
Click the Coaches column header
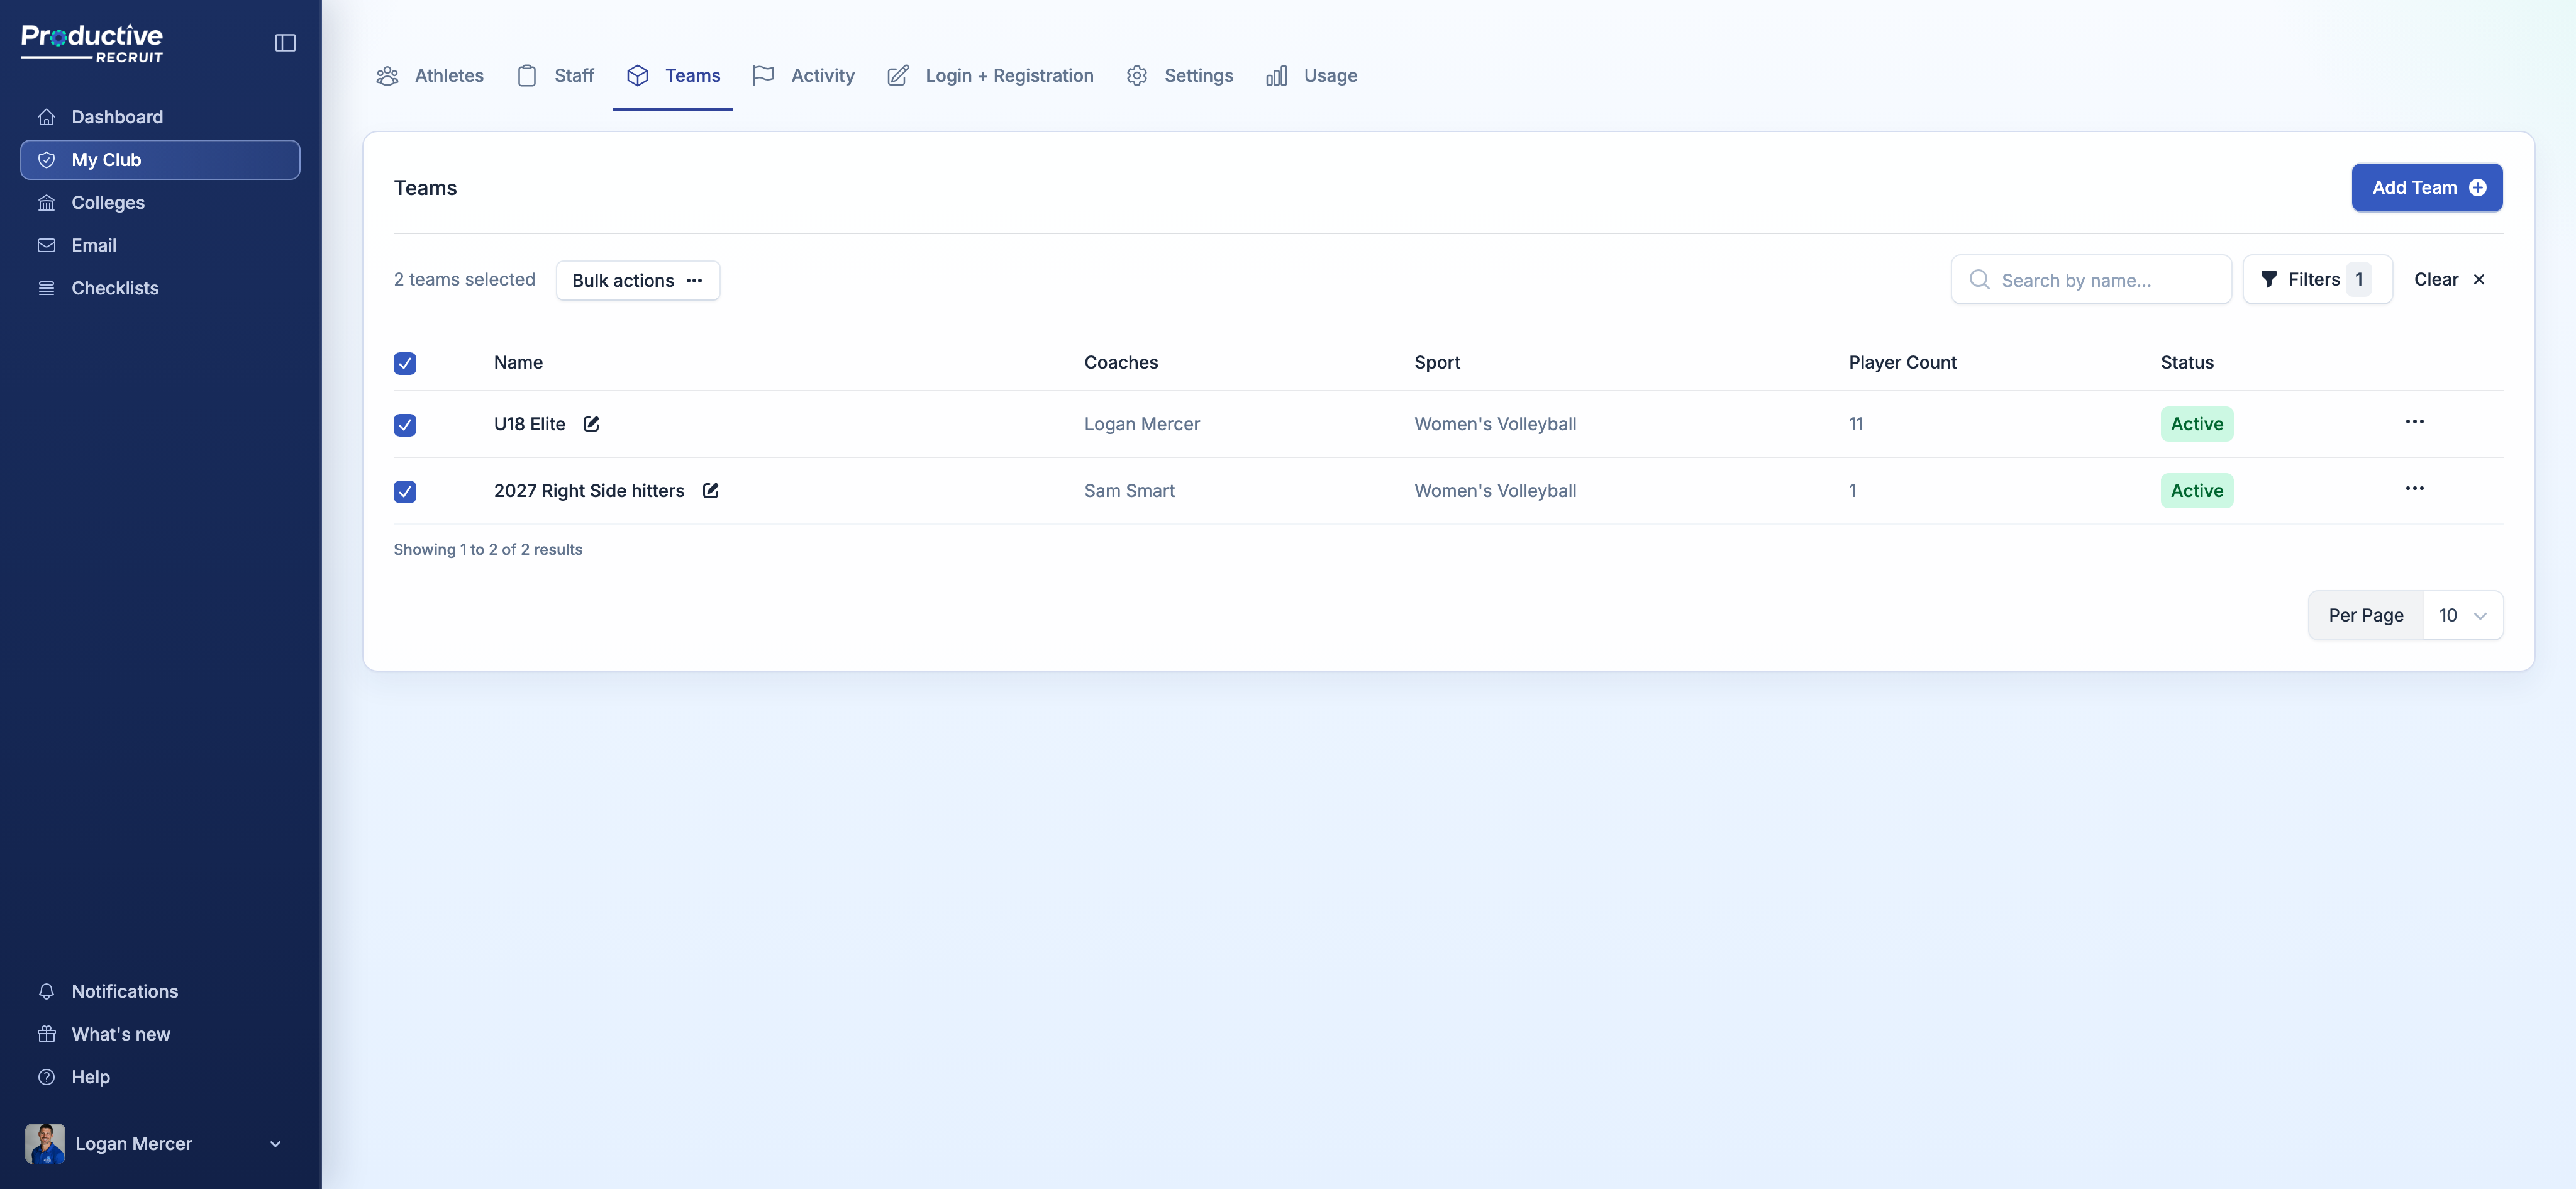click(x=1121, y=362)
